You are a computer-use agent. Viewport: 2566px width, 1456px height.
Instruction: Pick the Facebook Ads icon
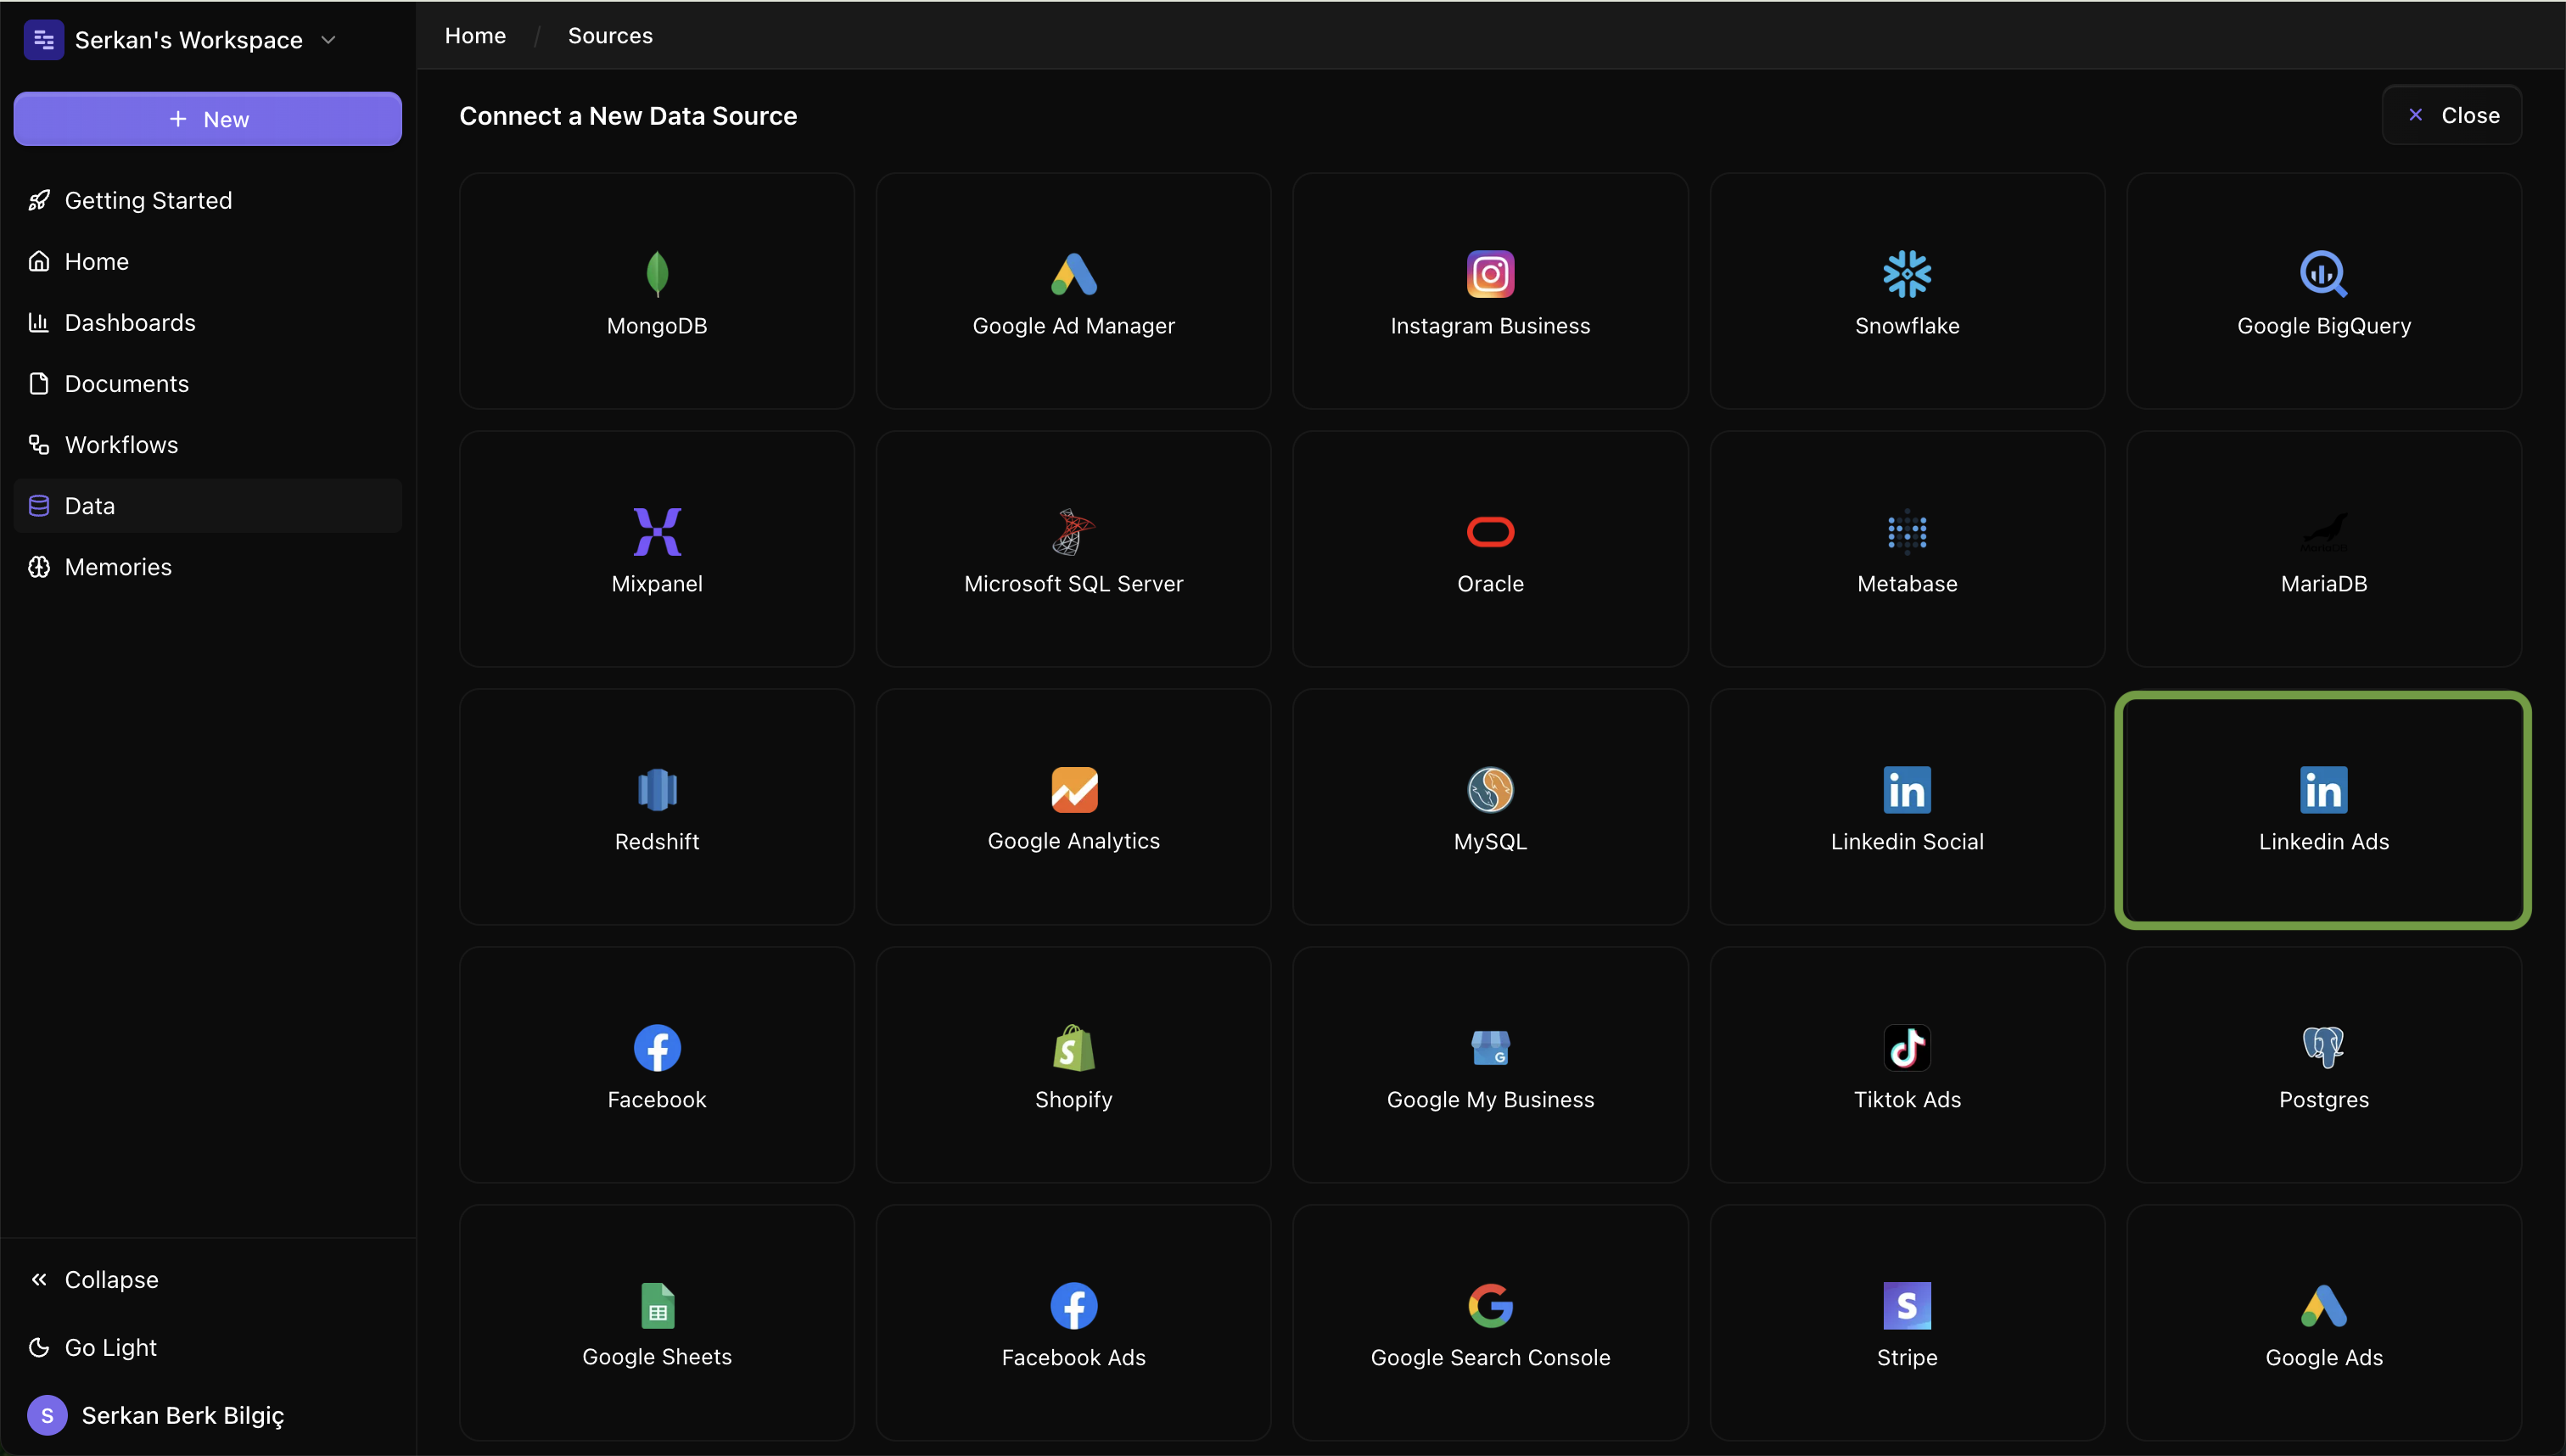[1073, 1306]
